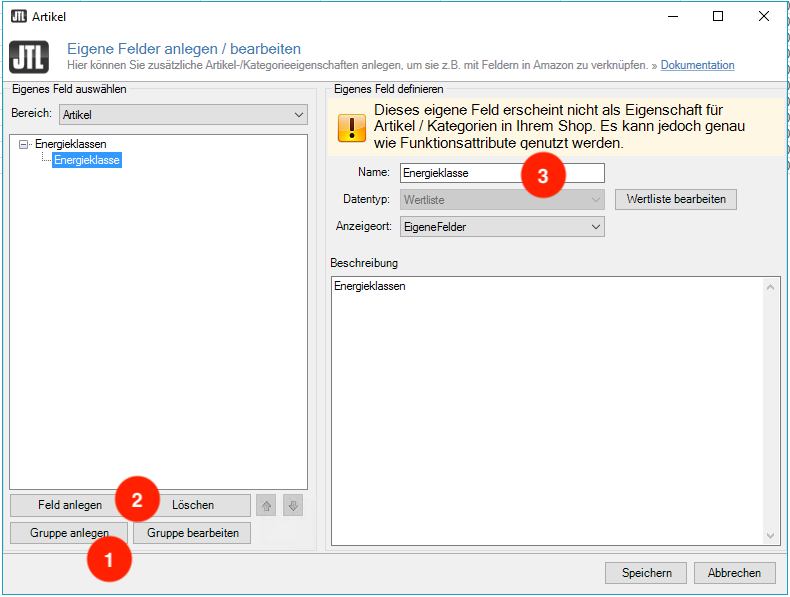Click the small JTL title bar icon
This screenshot has width=790, height=597.
point(19,16)
